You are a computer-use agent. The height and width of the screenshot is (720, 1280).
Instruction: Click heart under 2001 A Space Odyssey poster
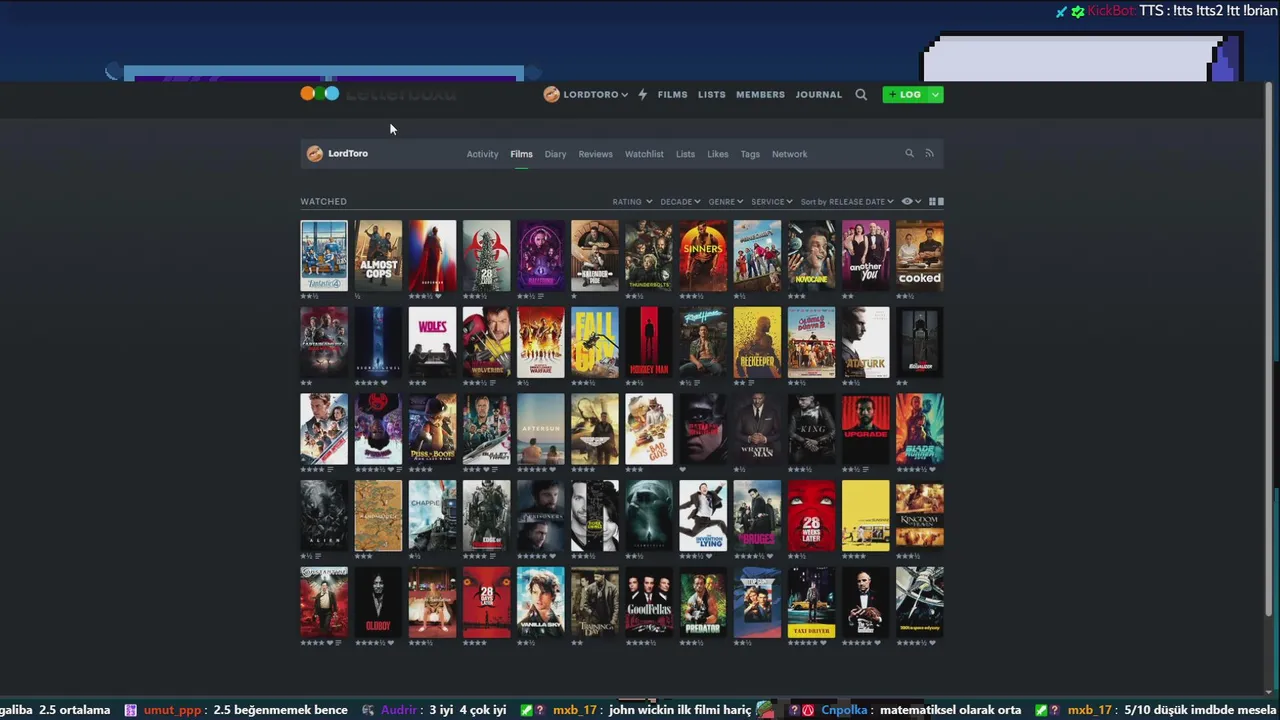point(933,643)
